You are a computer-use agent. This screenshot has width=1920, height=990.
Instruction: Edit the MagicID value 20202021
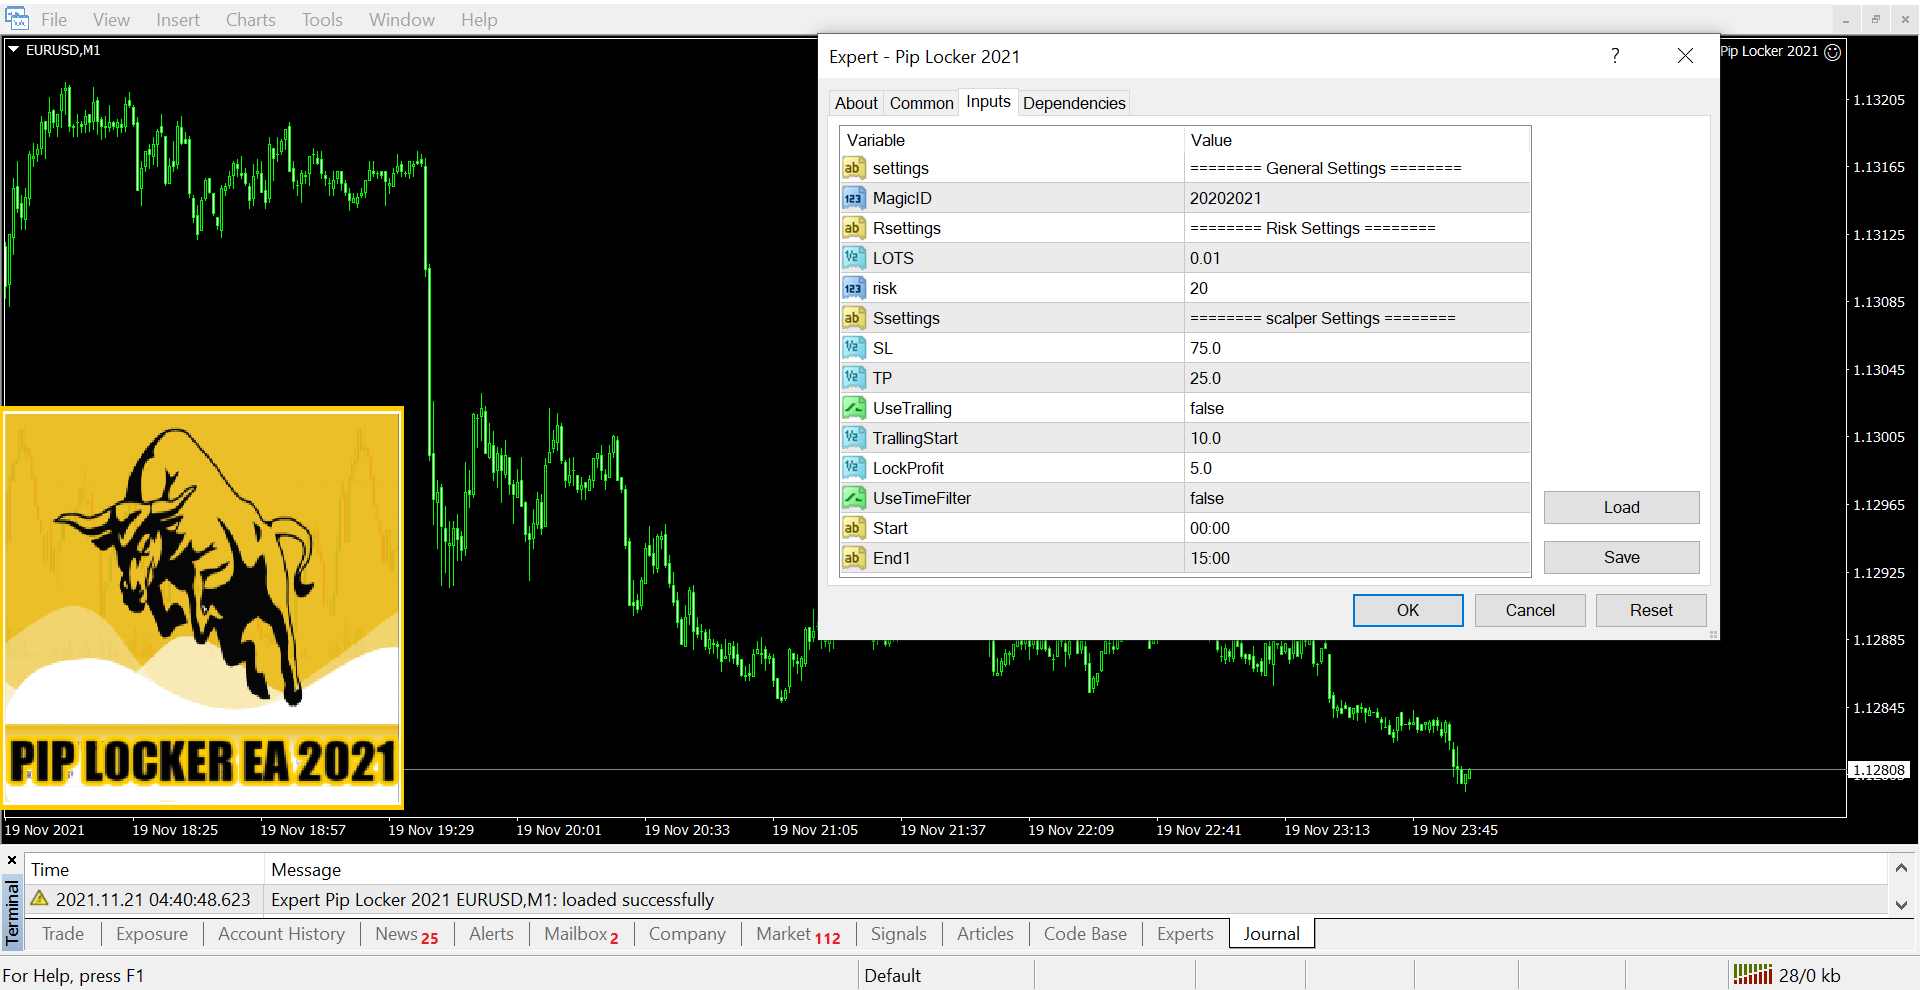click(x=1357, y=198)
